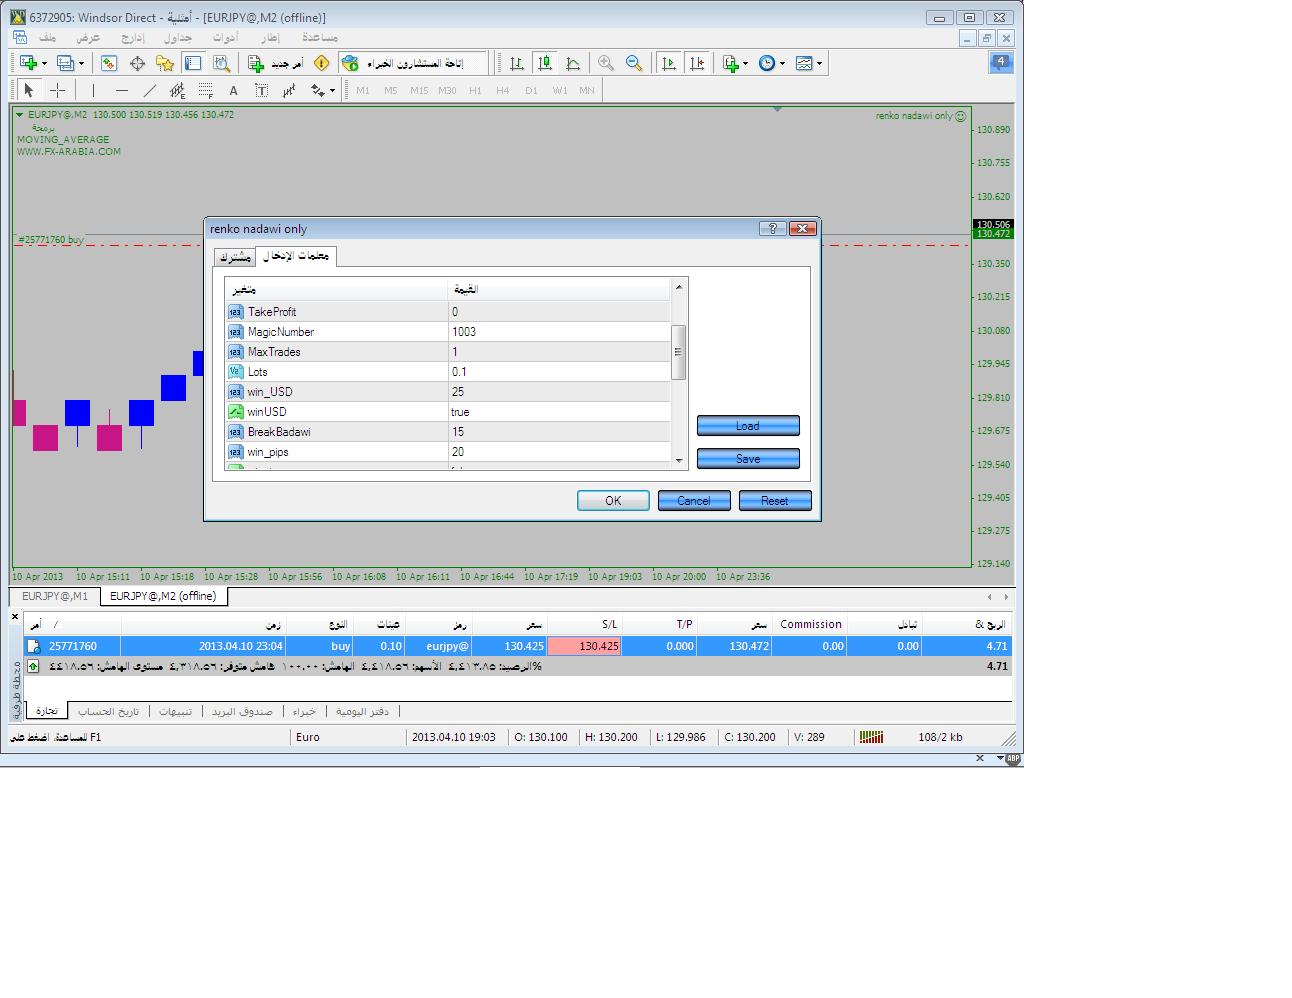1292x998 pixels.
Task: Open the أدوات menu
Action: pos(225,38)
